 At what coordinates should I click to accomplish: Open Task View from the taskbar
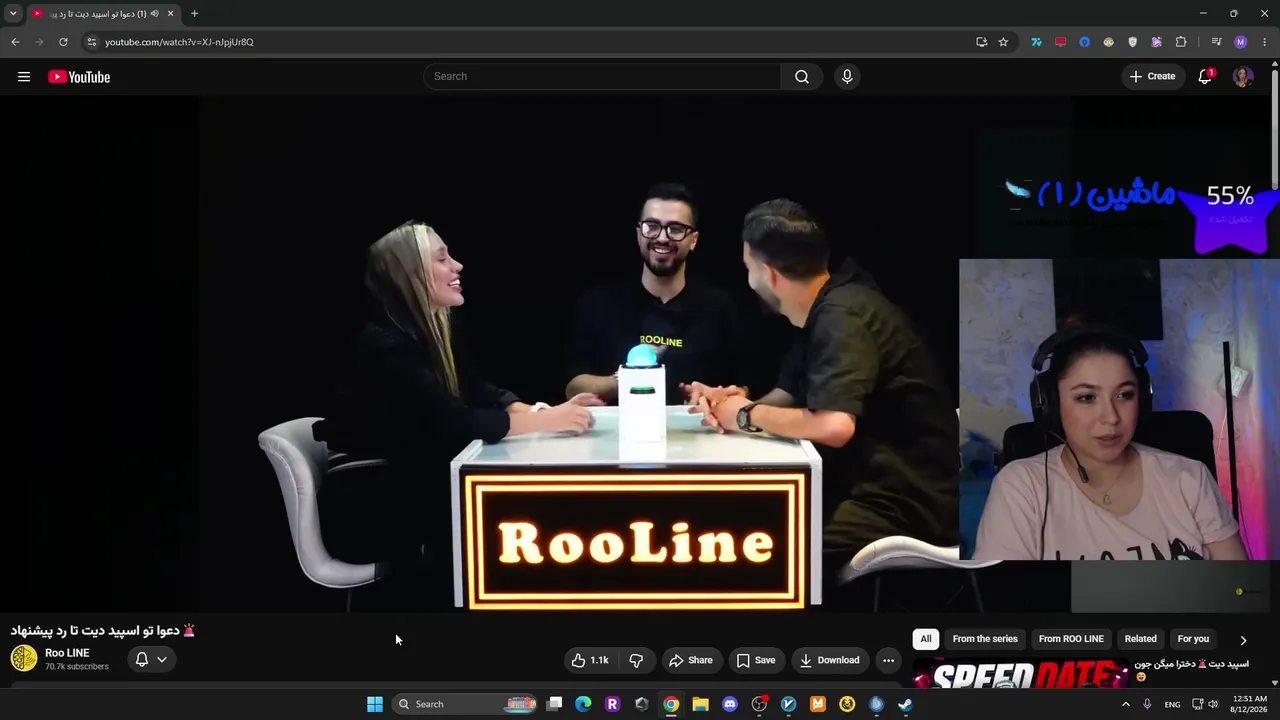coord(554,704)
